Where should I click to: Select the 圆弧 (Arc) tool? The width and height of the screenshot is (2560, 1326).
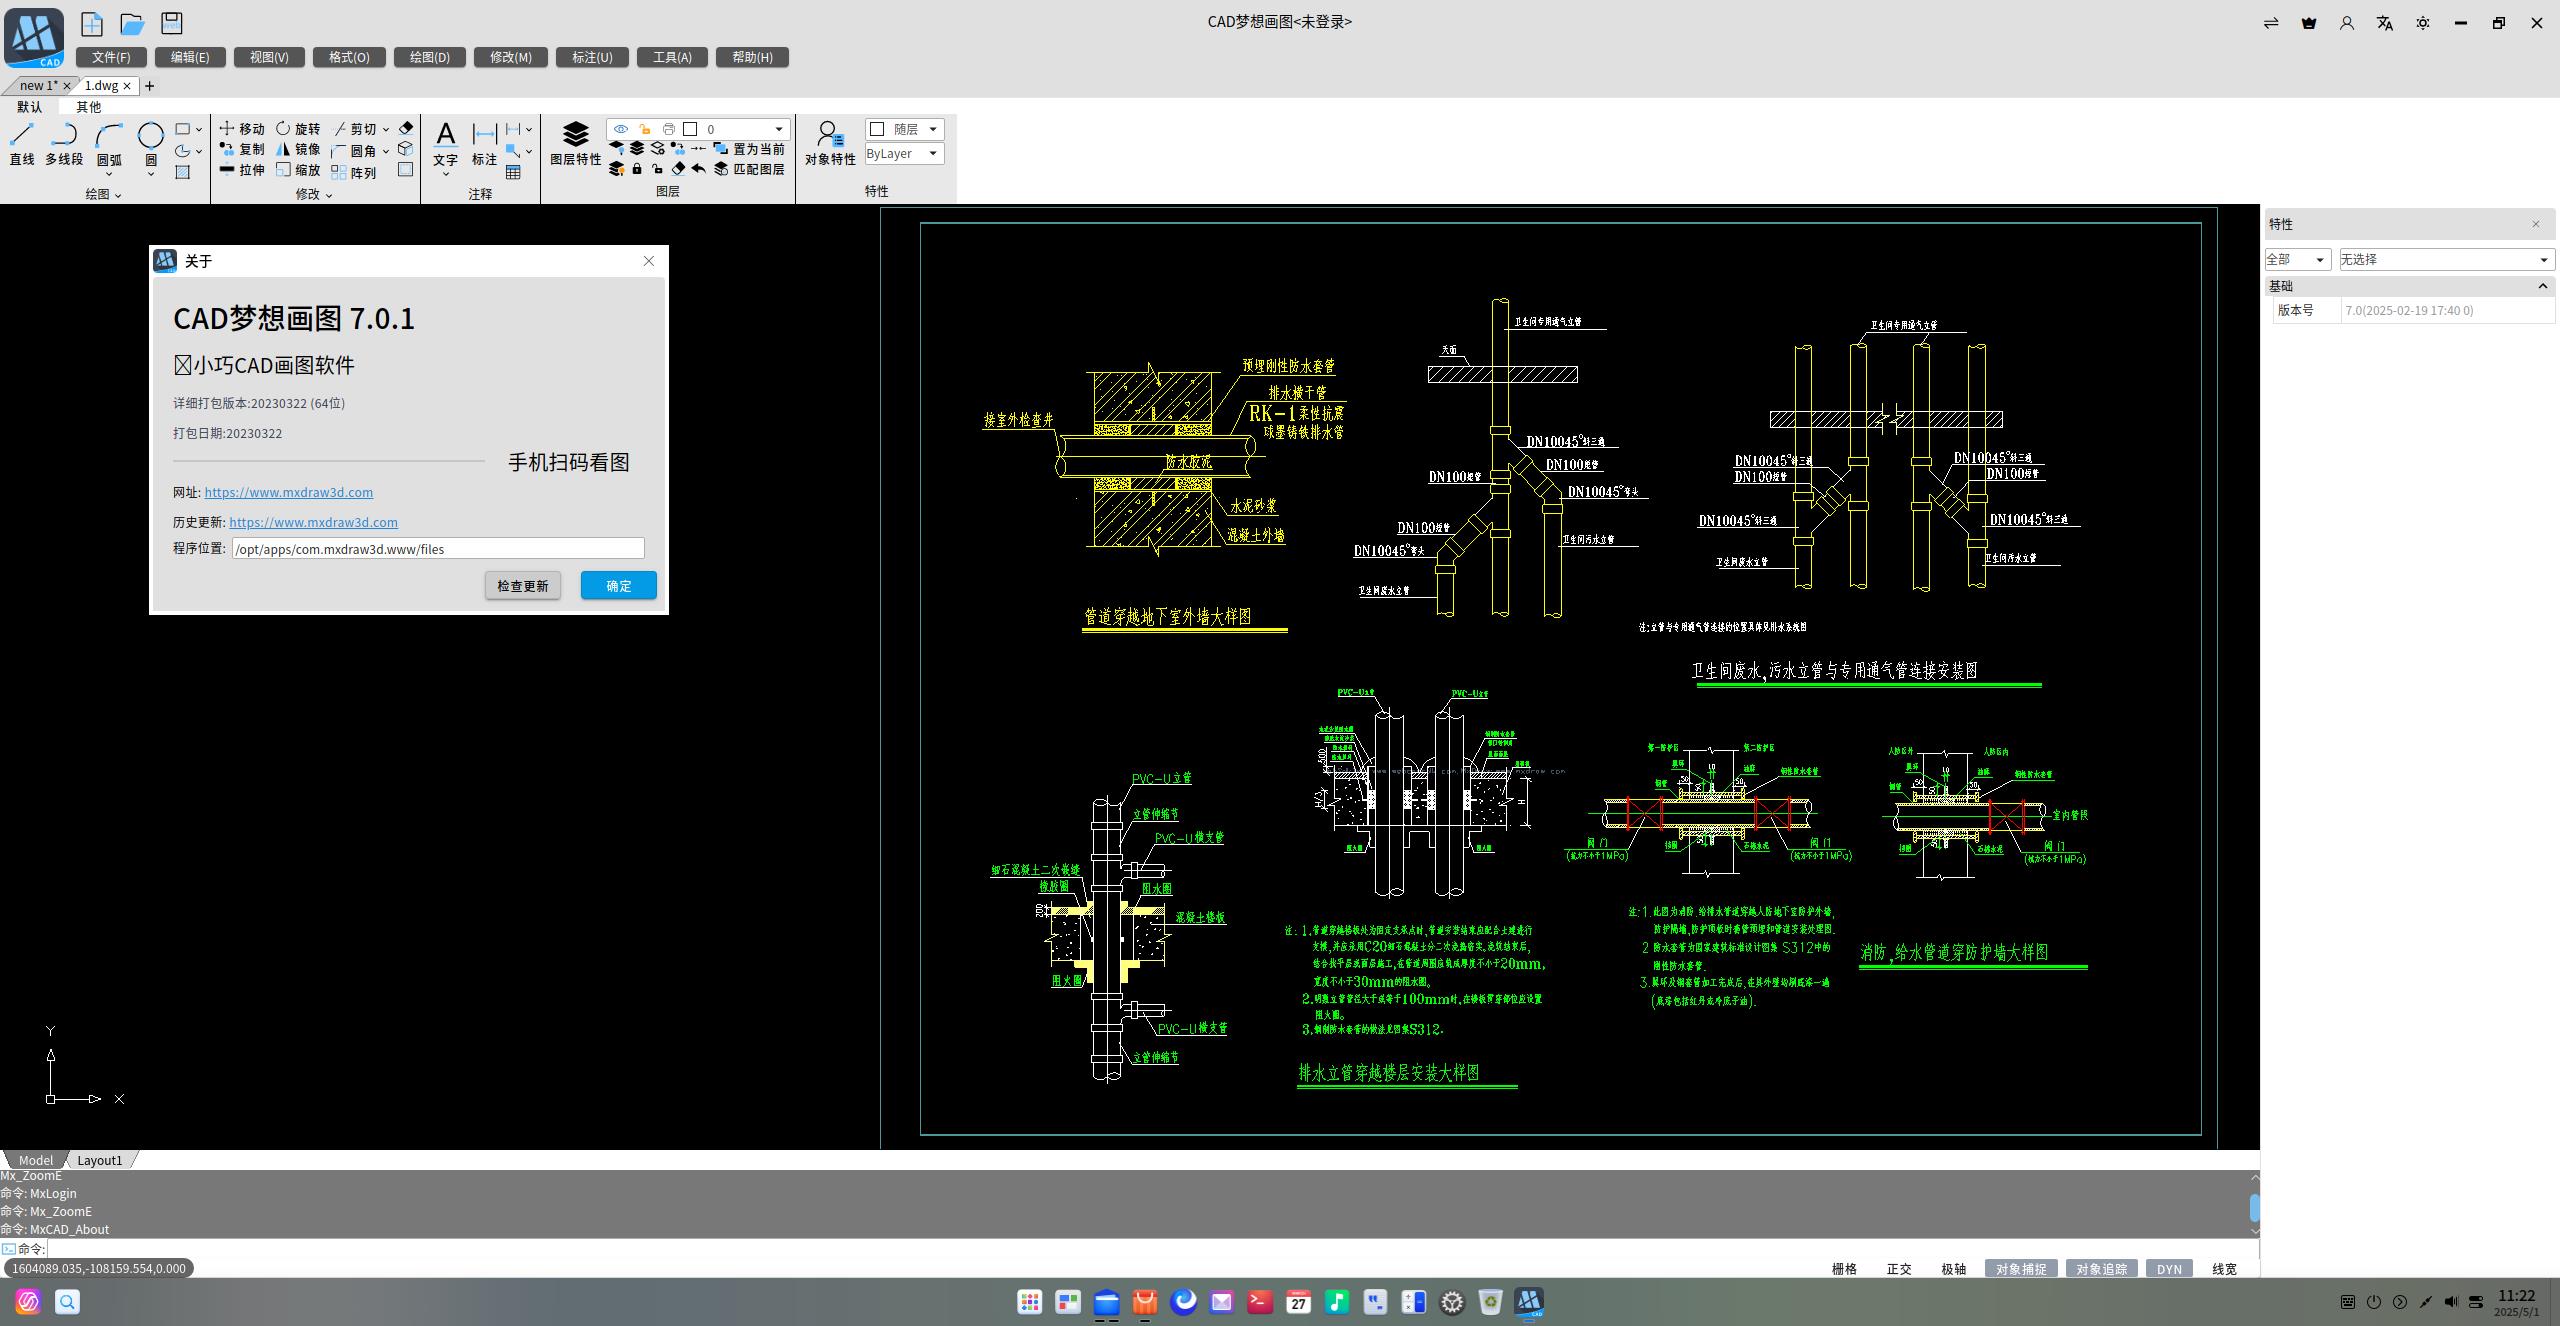point(109,144)
